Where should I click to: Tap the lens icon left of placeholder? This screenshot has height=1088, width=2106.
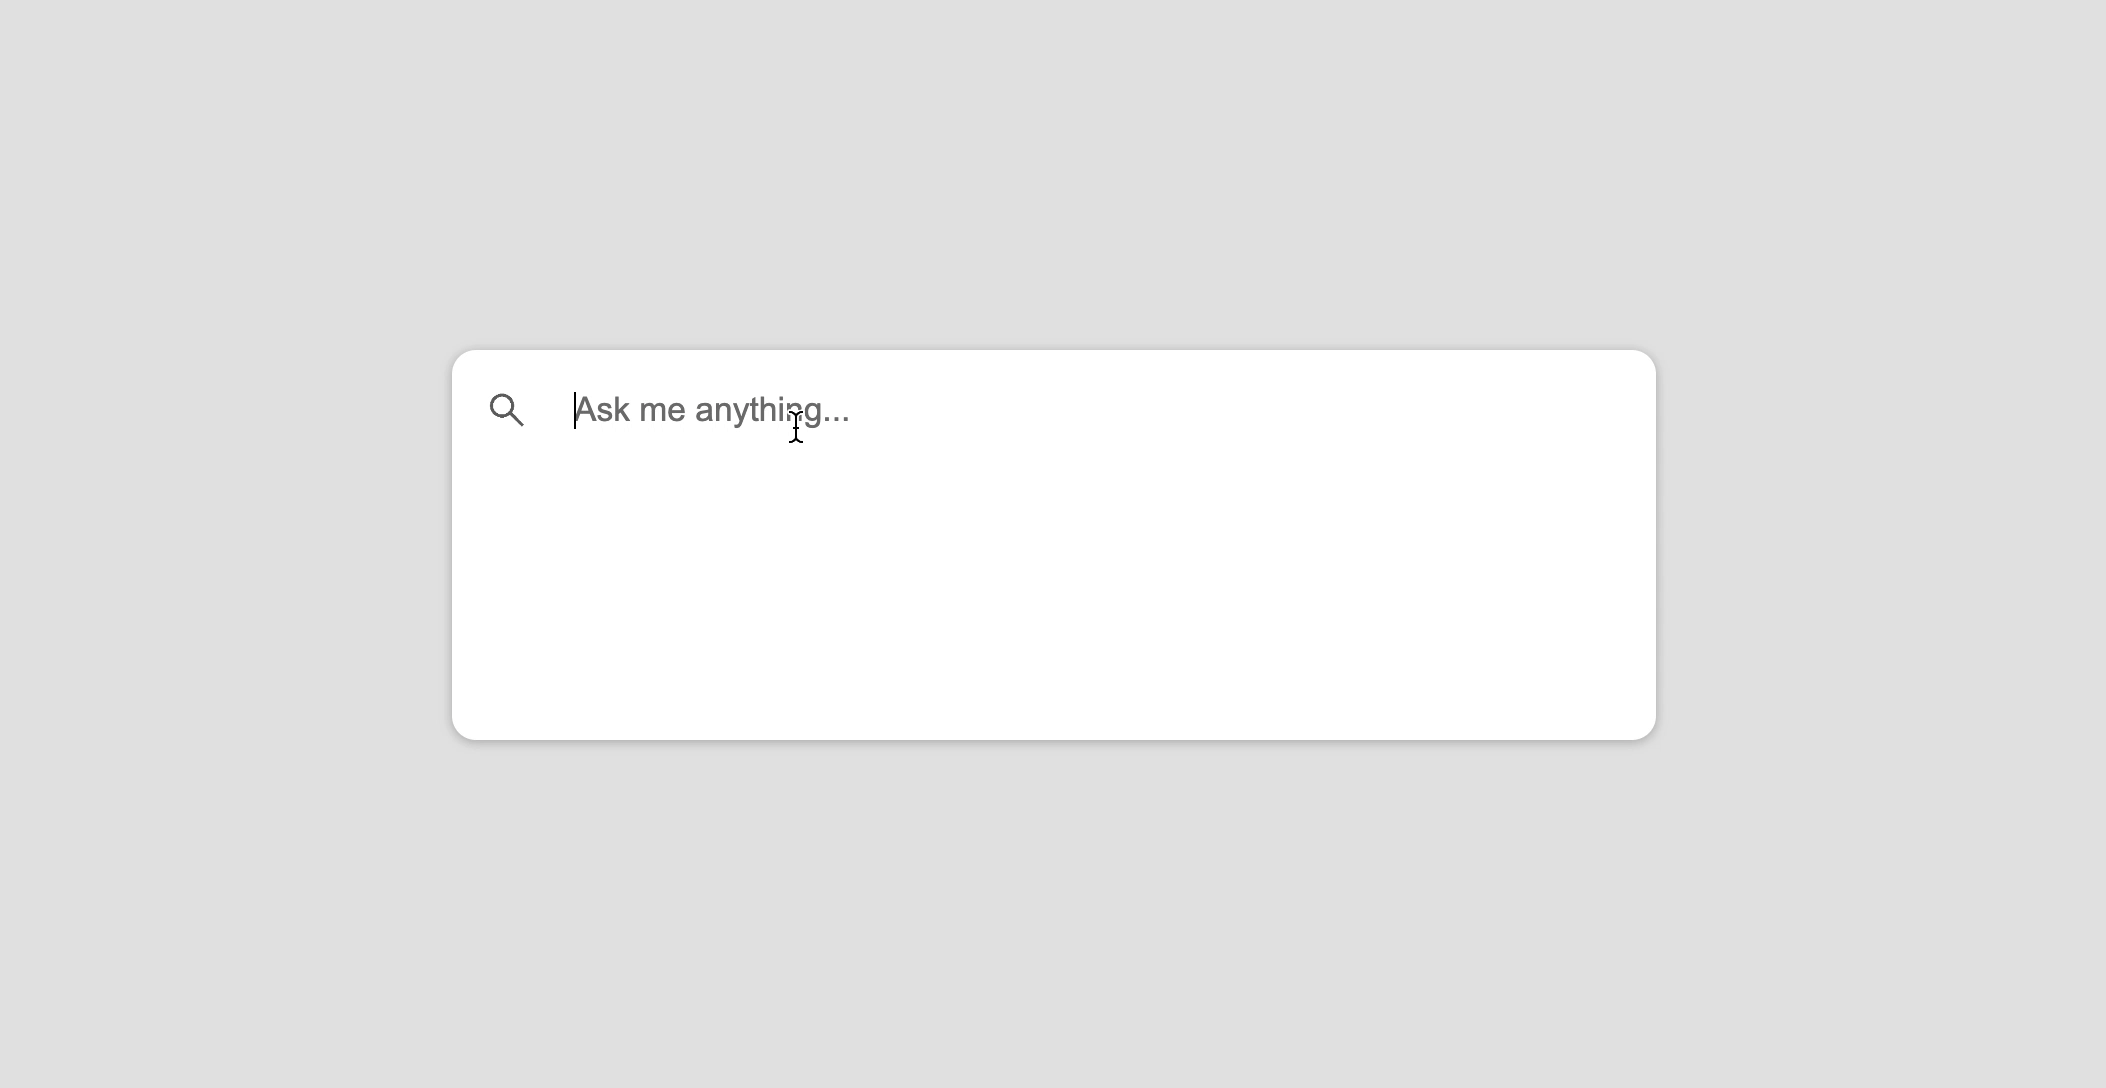[x=507, y=410]
